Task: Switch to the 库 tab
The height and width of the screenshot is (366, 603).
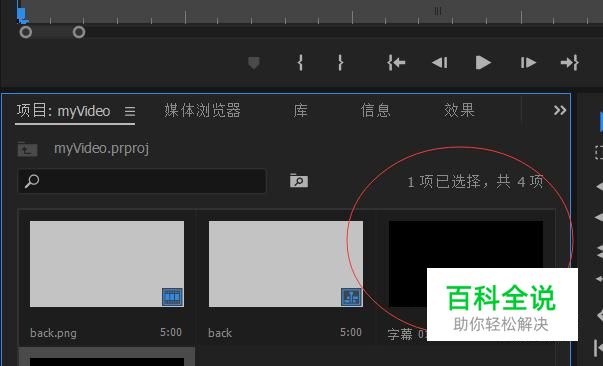Action: [300, 111]
